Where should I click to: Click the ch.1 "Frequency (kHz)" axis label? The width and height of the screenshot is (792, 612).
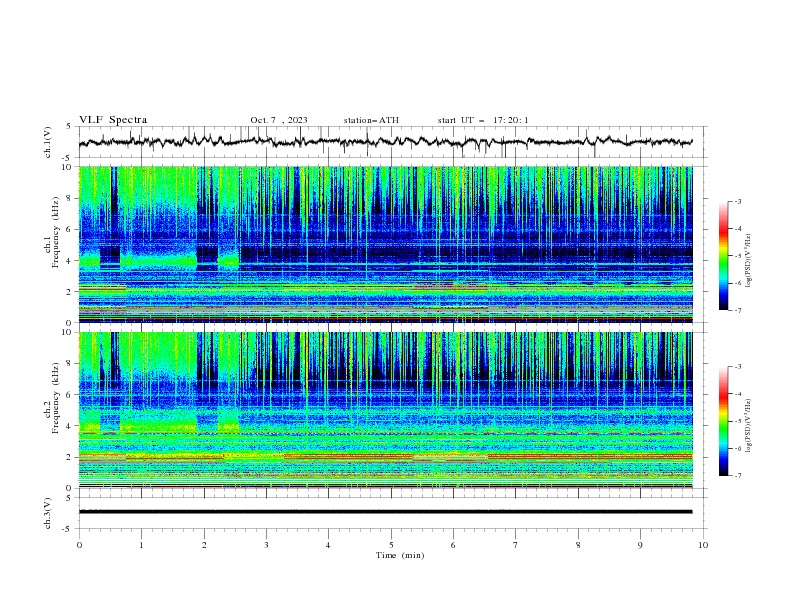pos(57,233)
